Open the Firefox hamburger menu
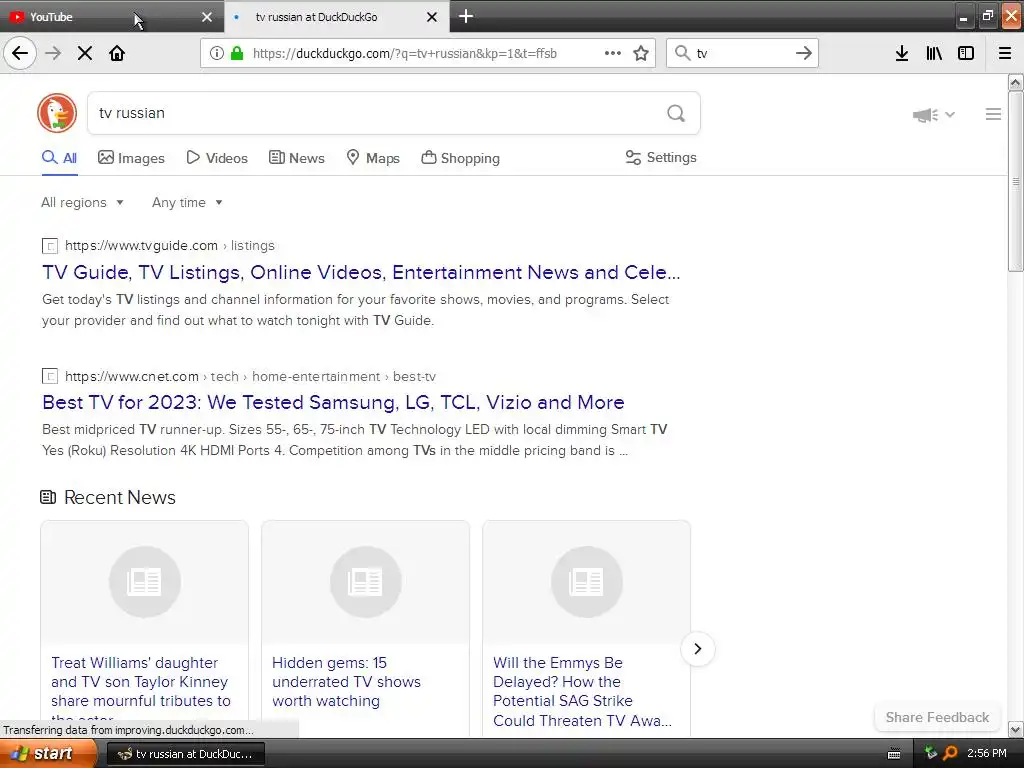The height and width of the screenshot is (768, 1024). (1005, 53)
